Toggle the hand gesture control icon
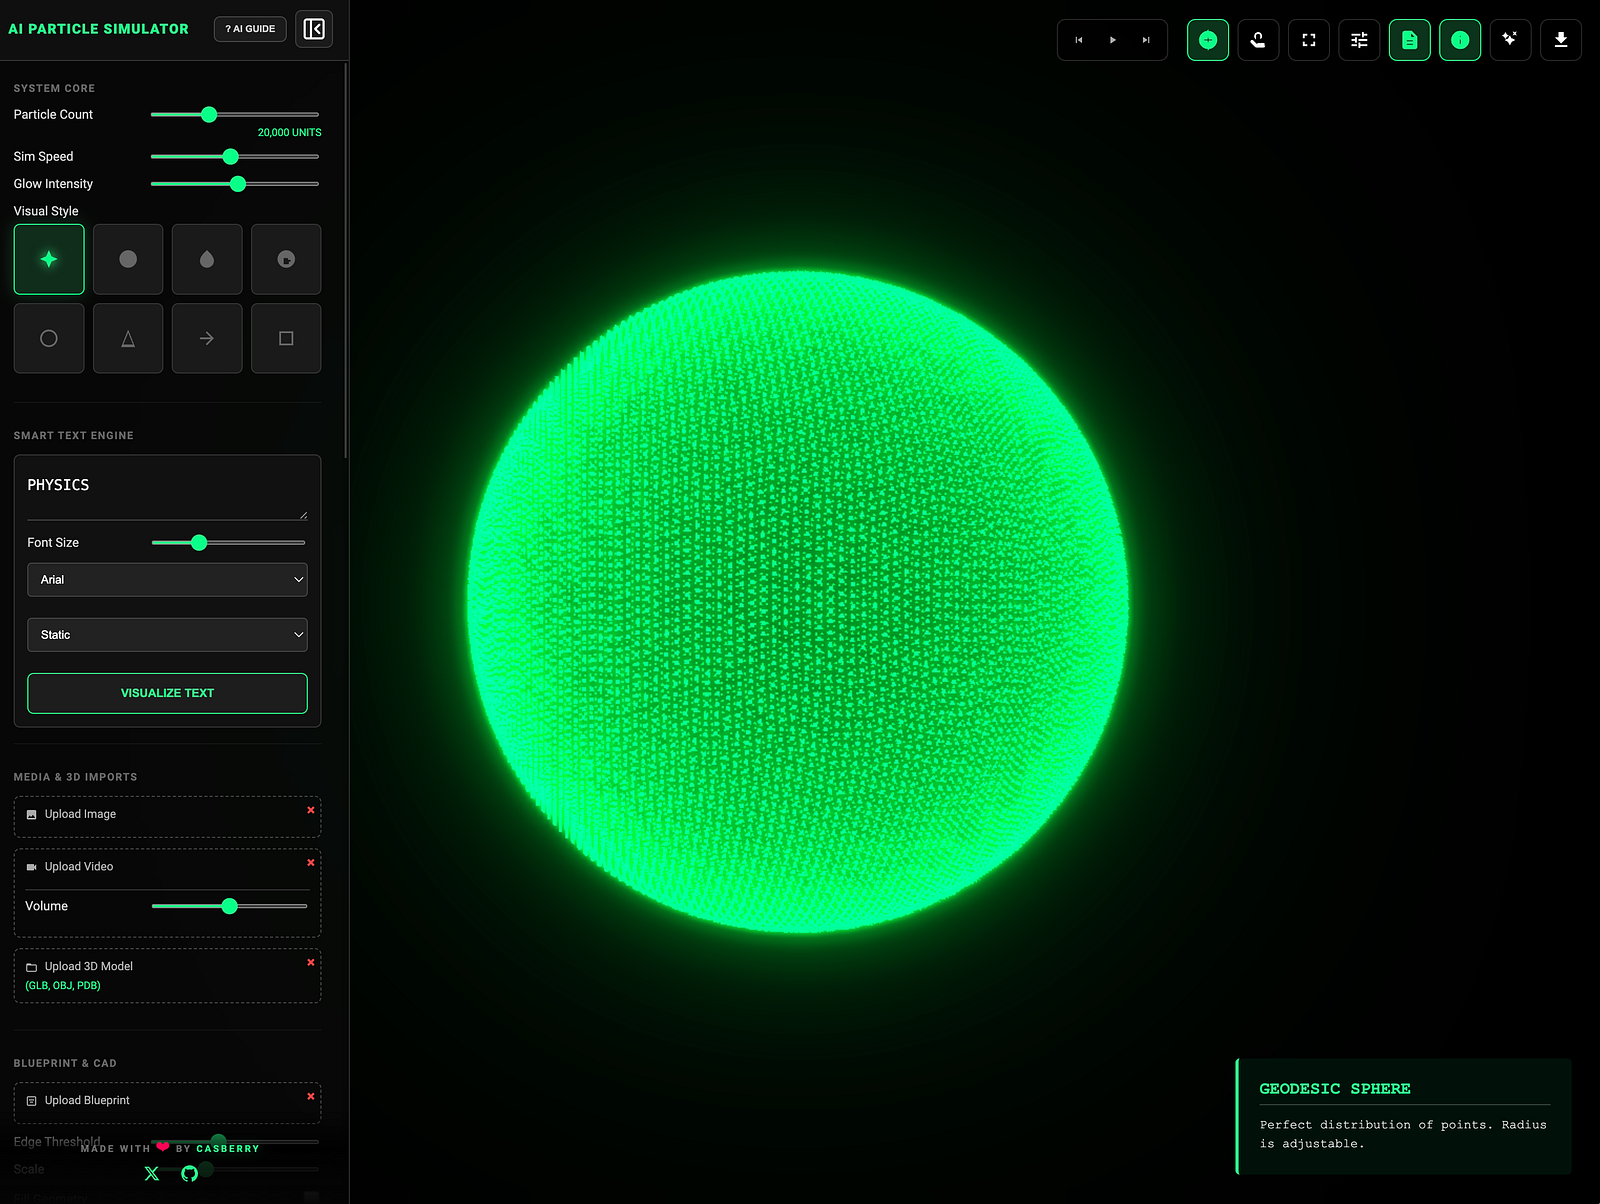This screenshot has height=1204, width=1600. pyautogui.click(x=1258, y=40)
